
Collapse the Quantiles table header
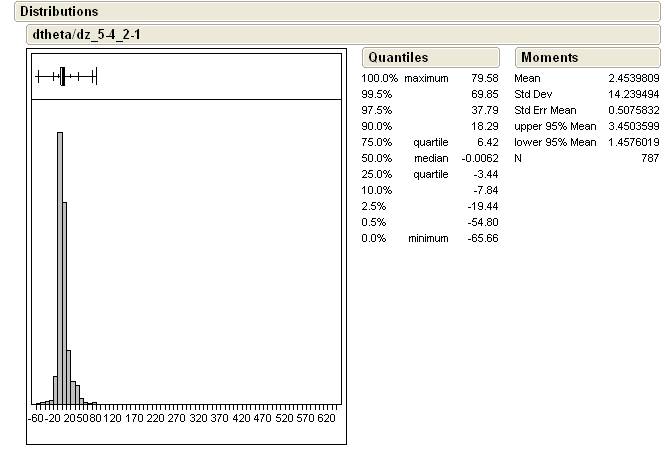pyautogui.click(x=397, y=58)
